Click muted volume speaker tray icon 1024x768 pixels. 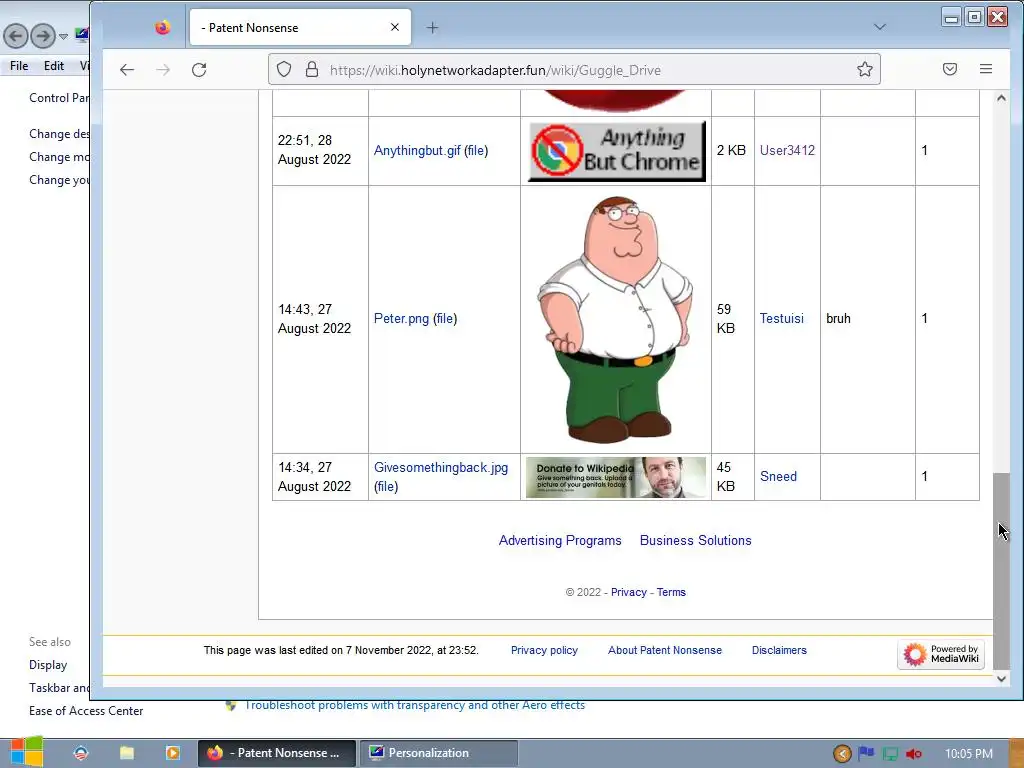pos(914,754)
